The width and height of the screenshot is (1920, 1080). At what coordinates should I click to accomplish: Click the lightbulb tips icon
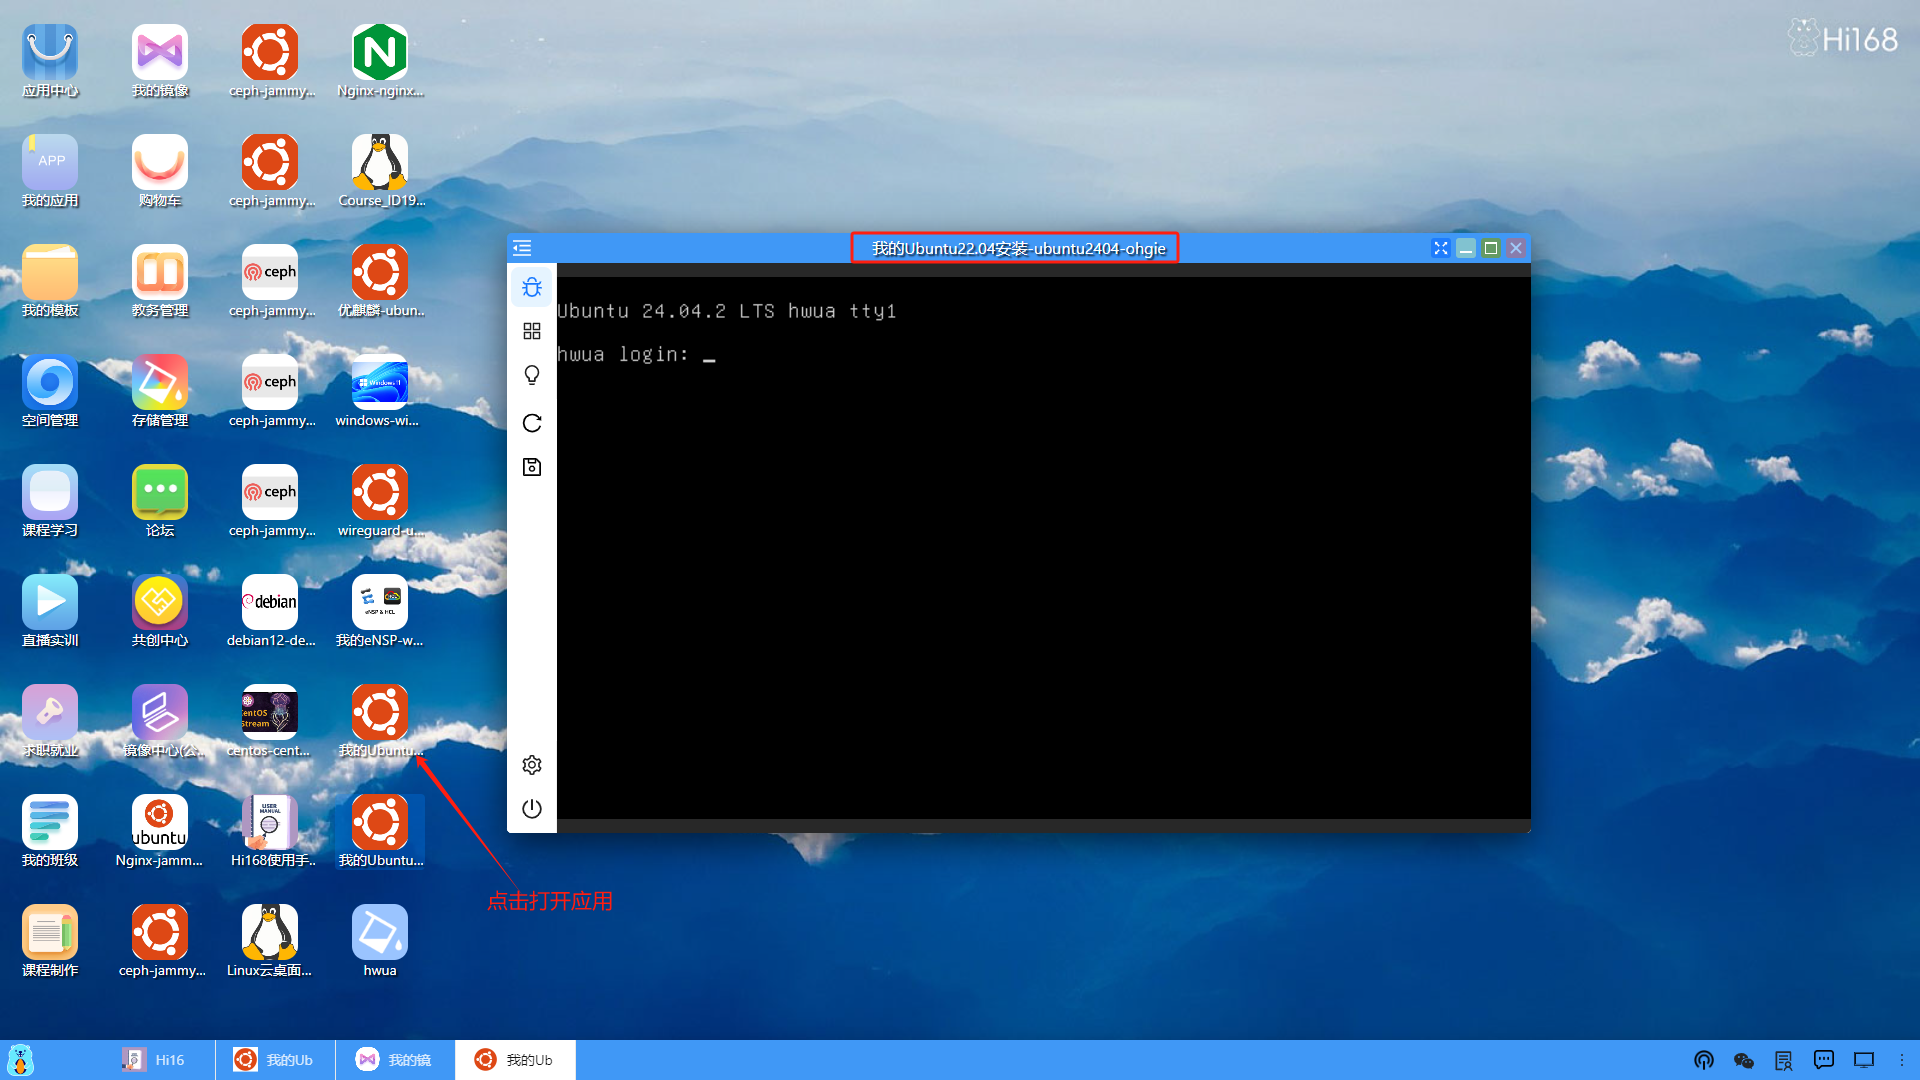click(532, 375)
